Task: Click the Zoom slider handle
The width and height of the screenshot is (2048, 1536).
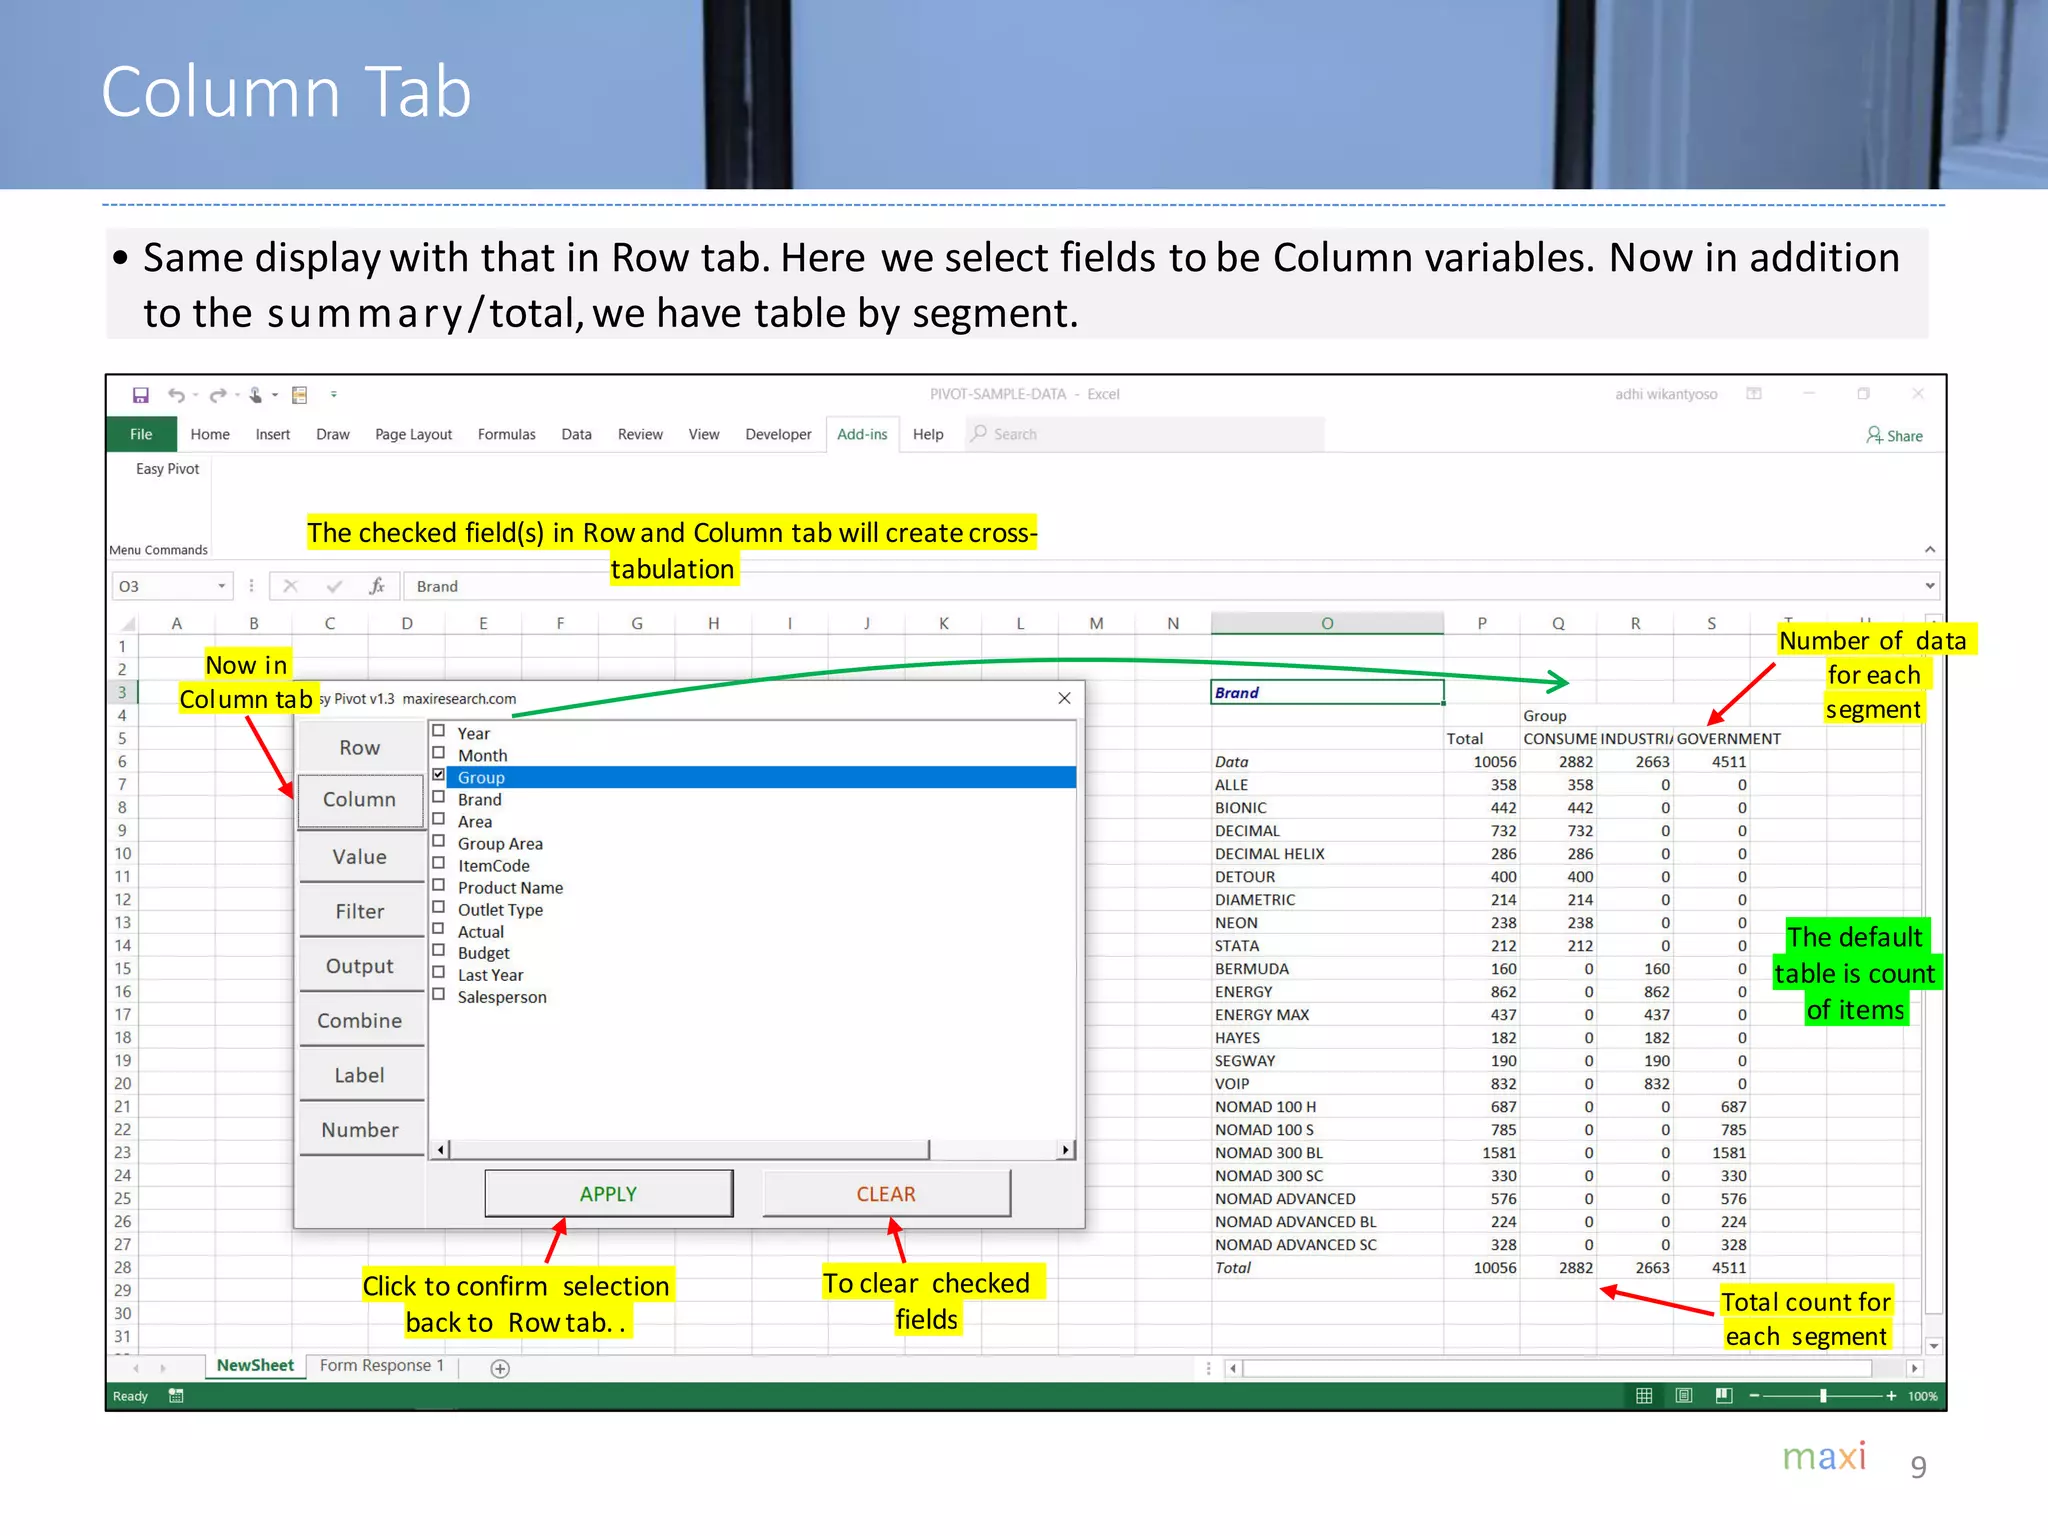Action: pos(1823,1396)
